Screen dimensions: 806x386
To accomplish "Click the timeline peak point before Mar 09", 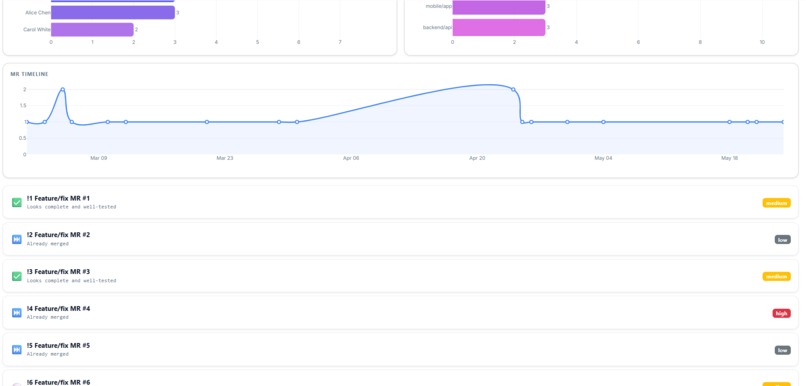I will tap(63, 89).
